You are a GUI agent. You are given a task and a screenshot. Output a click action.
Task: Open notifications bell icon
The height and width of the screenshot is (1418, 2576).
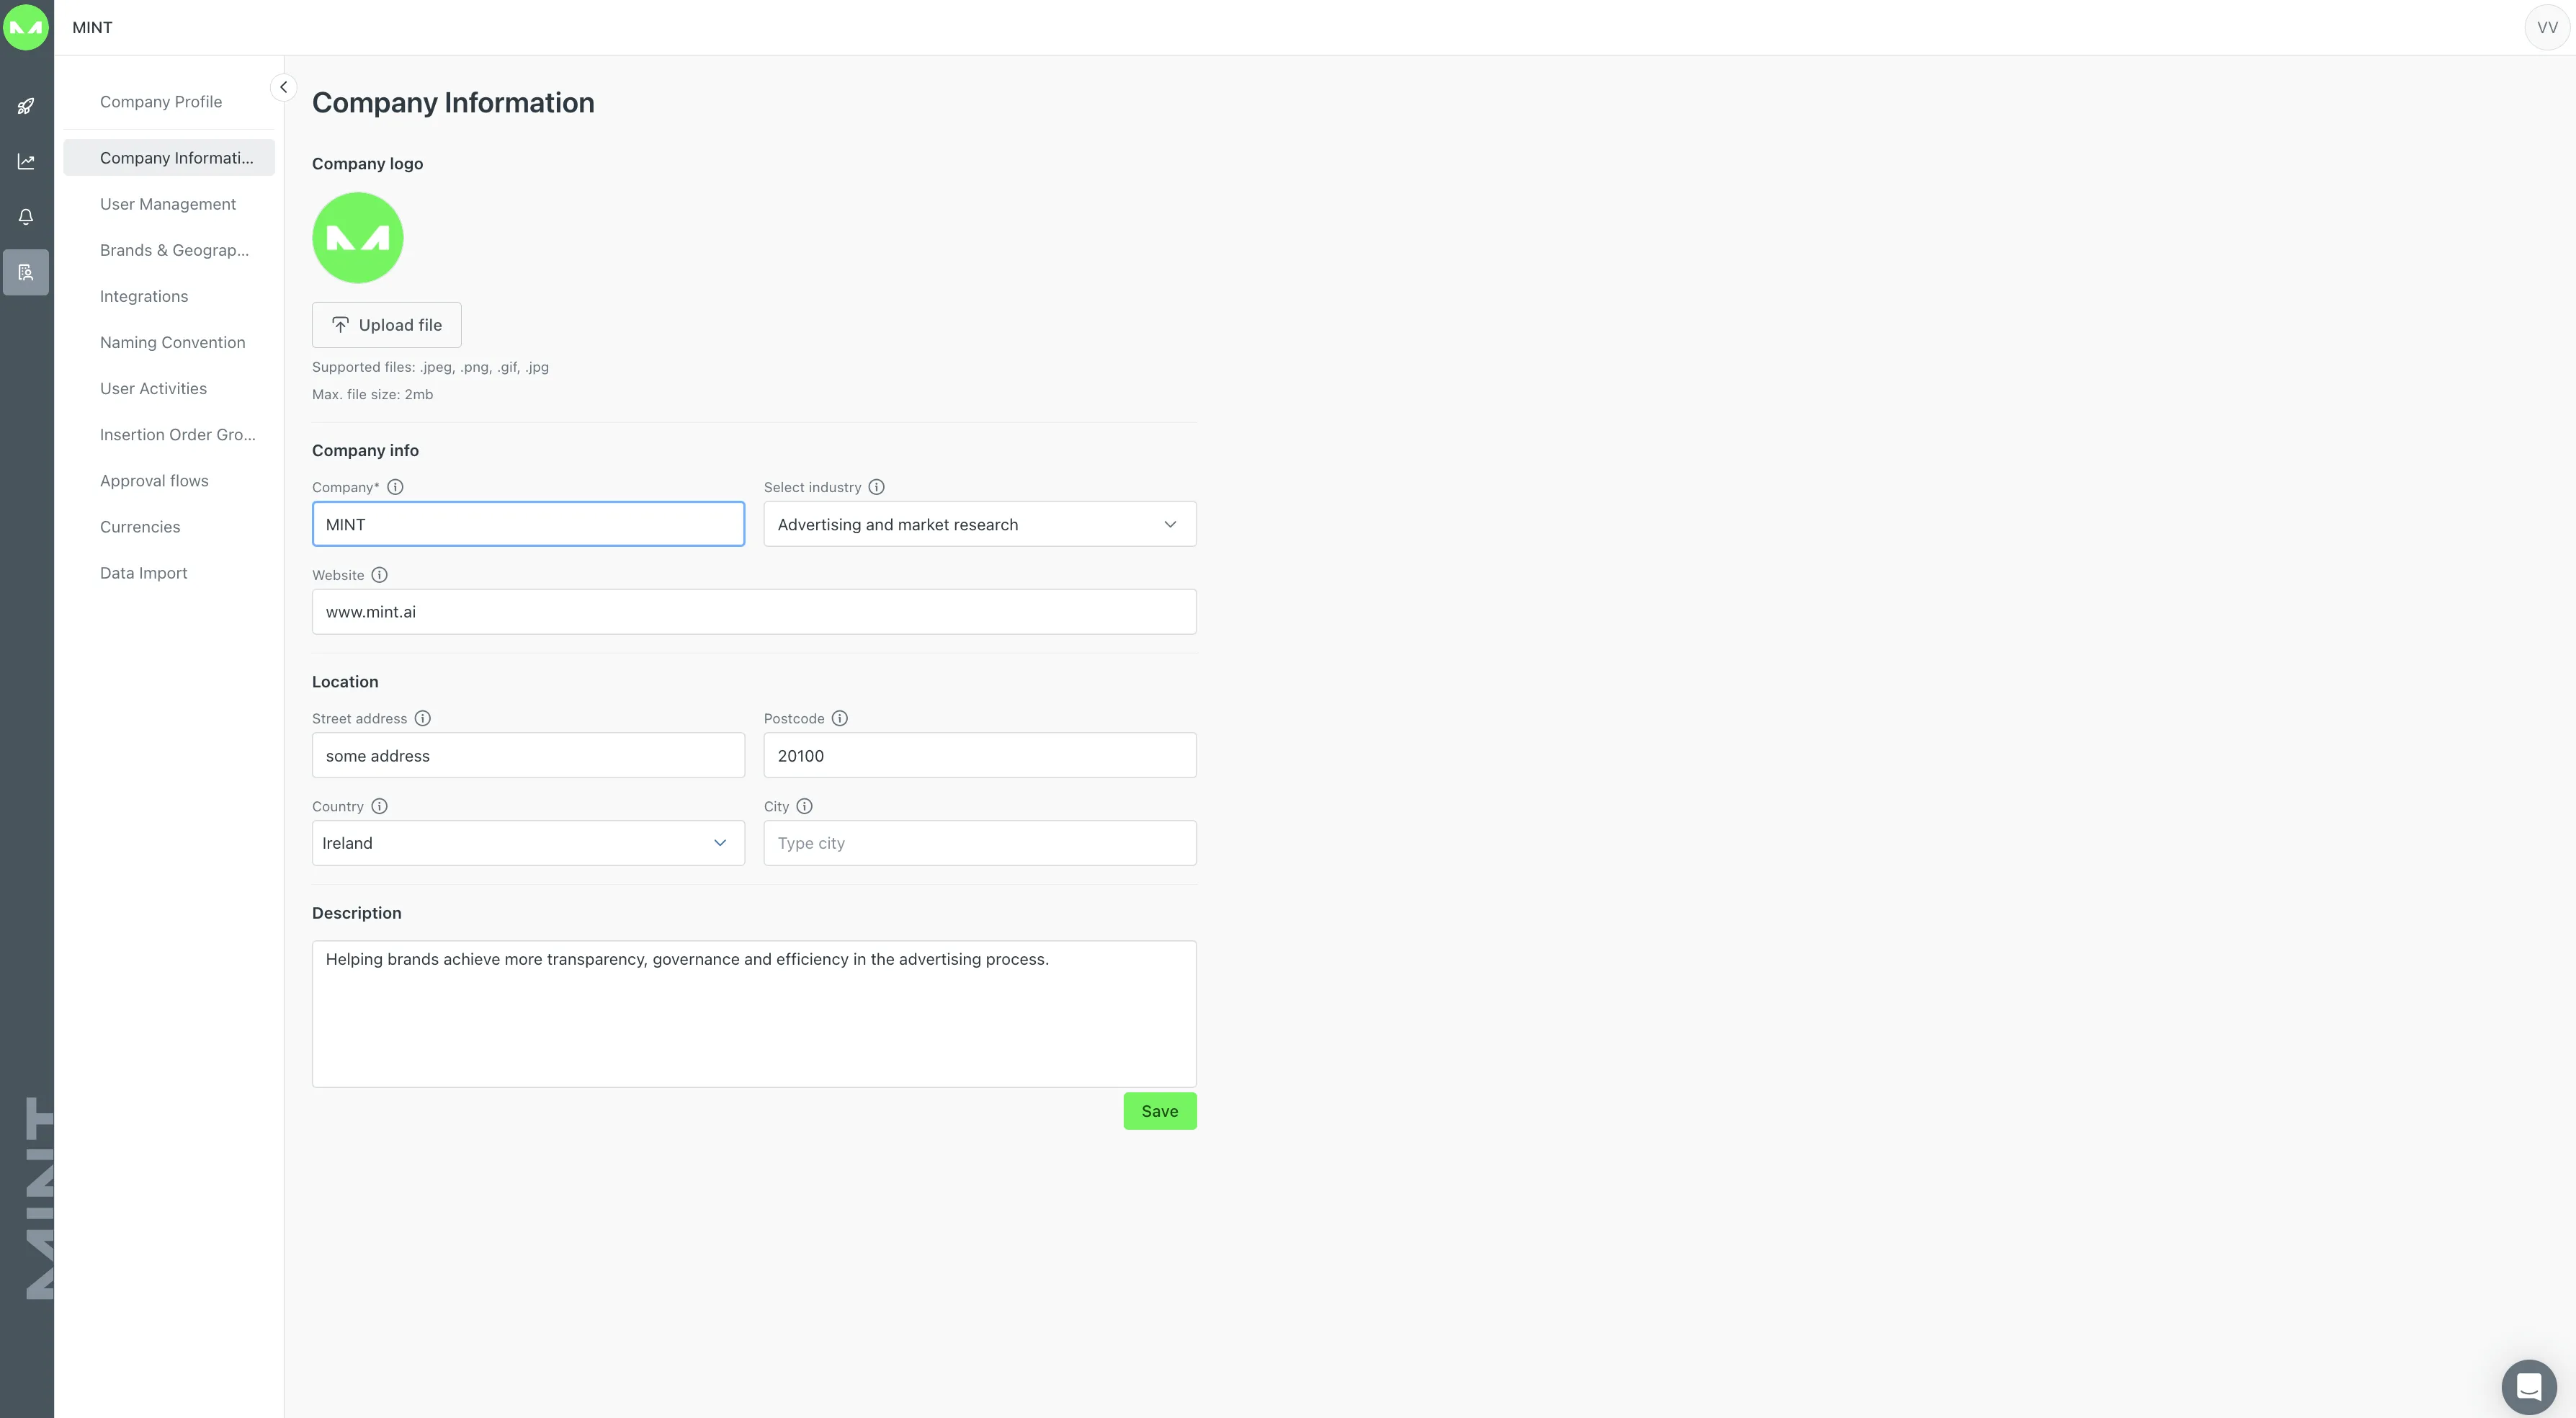pos(26,217)
